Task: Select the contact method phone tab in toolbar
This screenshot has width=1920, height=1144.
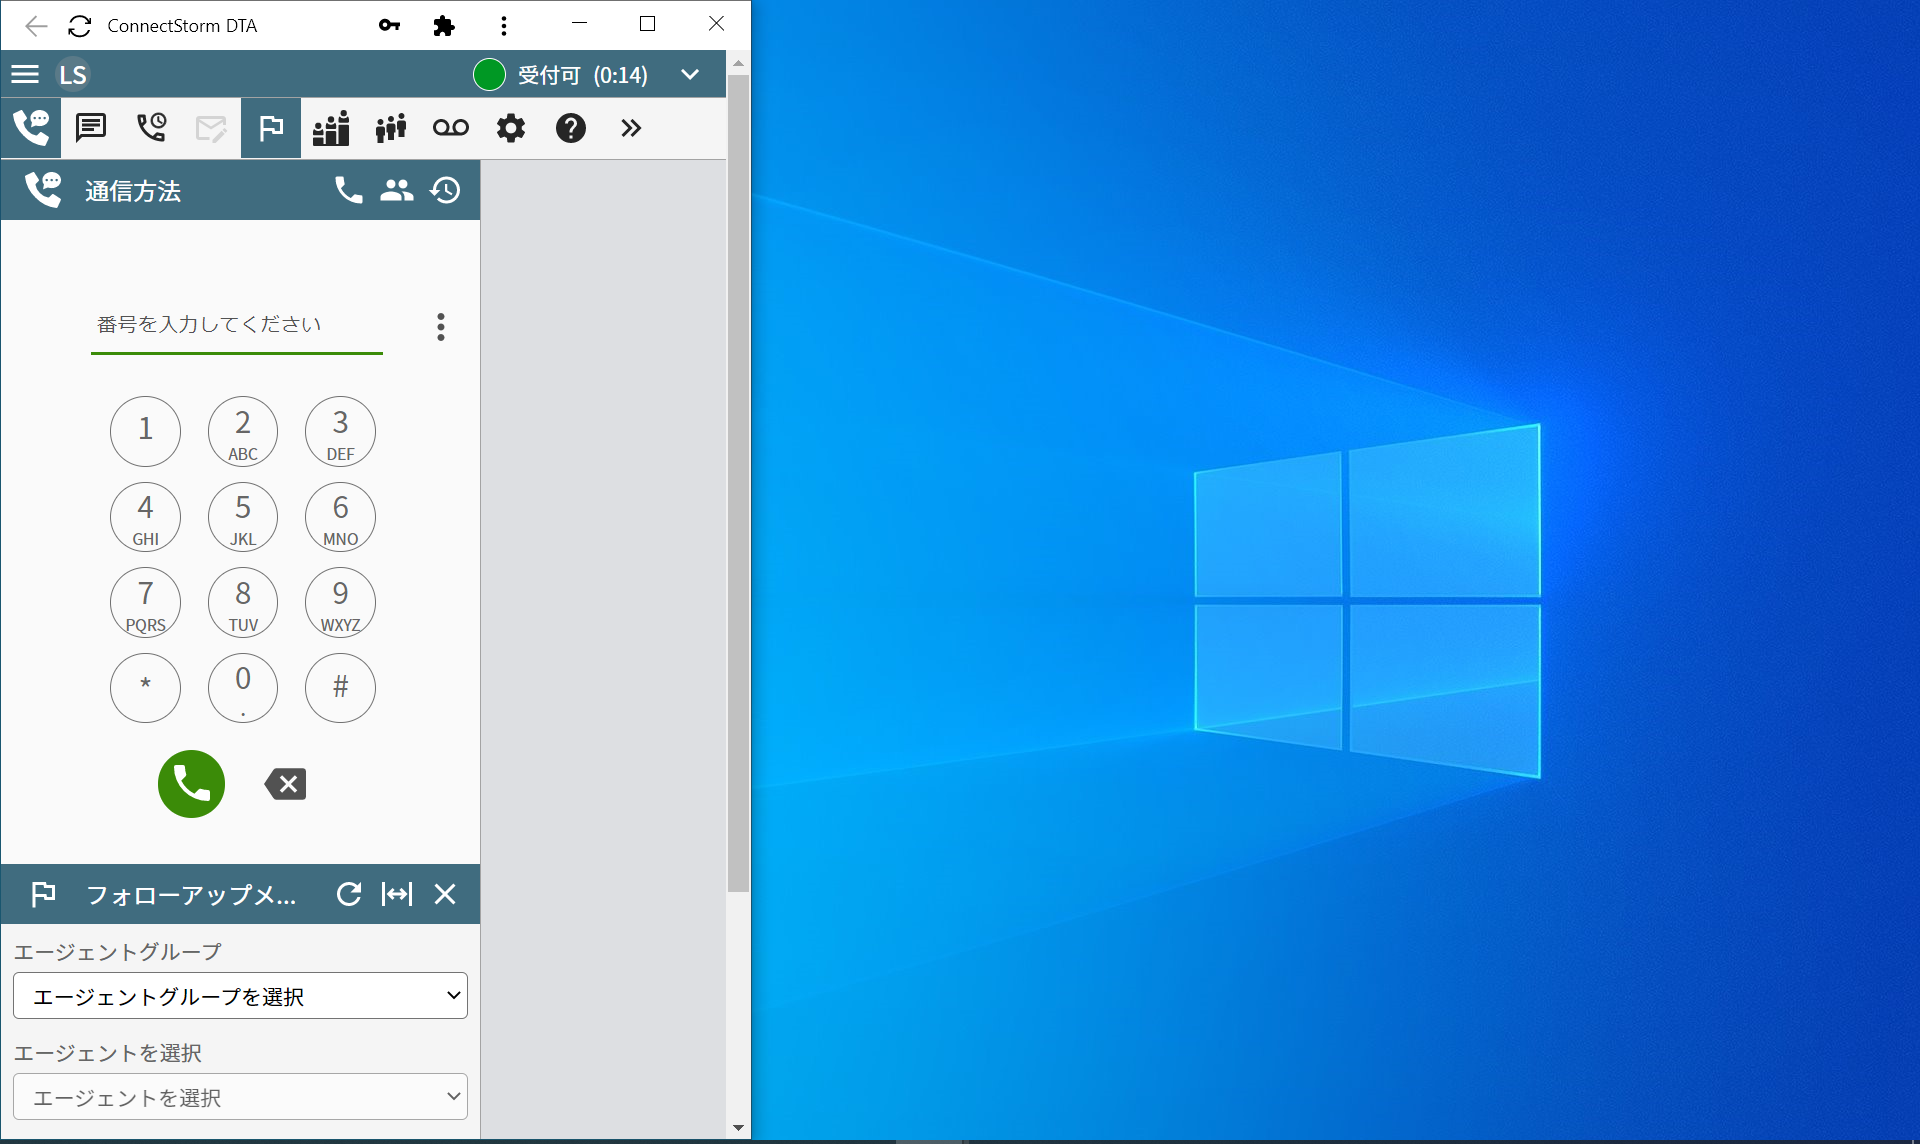Action: (x=31, y=128)
